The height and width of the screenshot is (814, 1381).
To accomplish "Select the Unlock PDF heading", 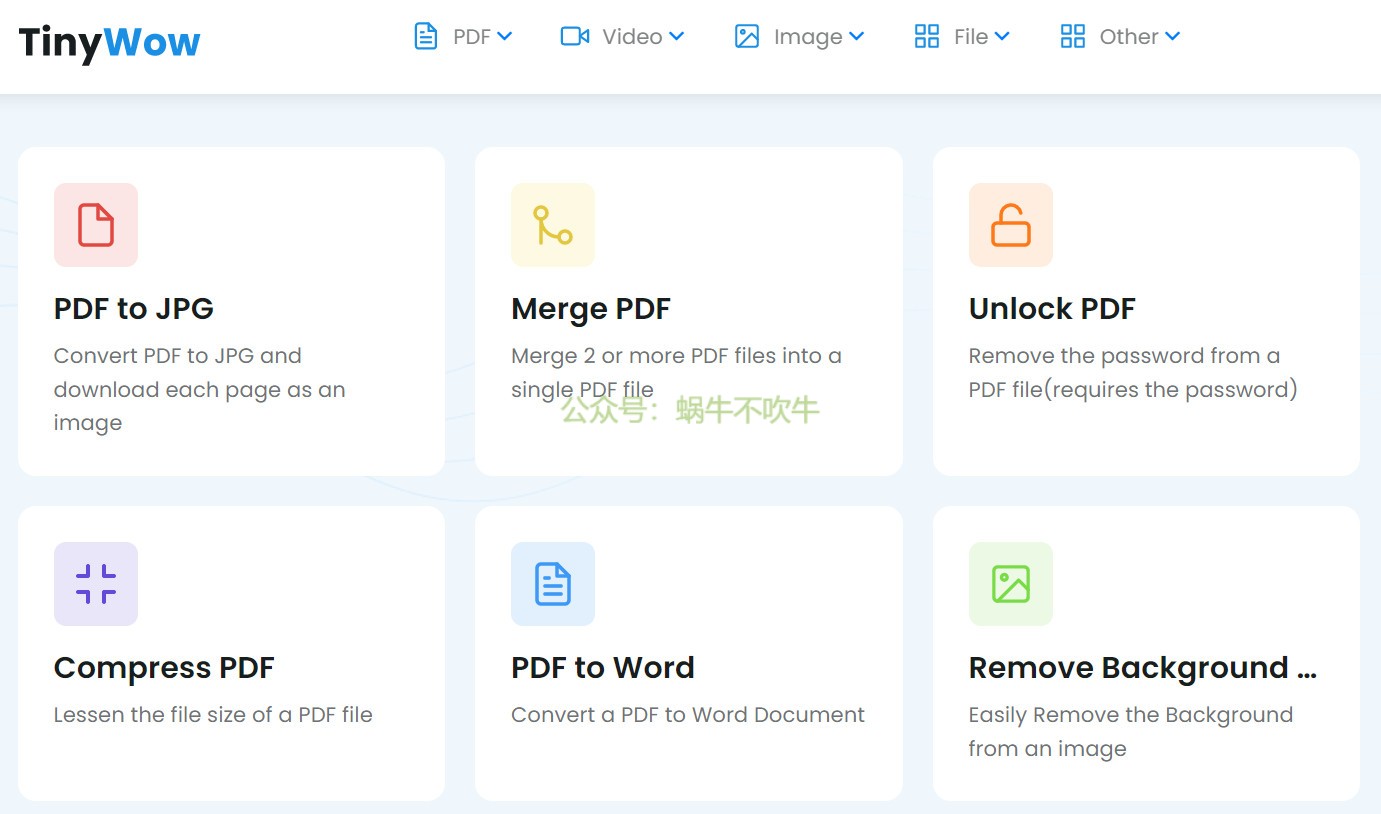I will 1051,309.
